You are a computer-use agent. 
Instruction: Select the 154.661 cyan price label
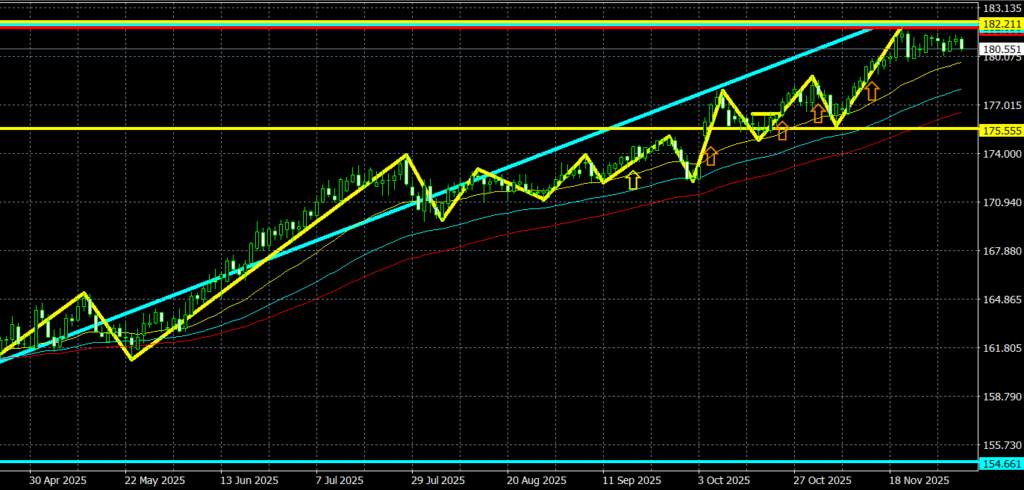click(x=1000, y=464)
